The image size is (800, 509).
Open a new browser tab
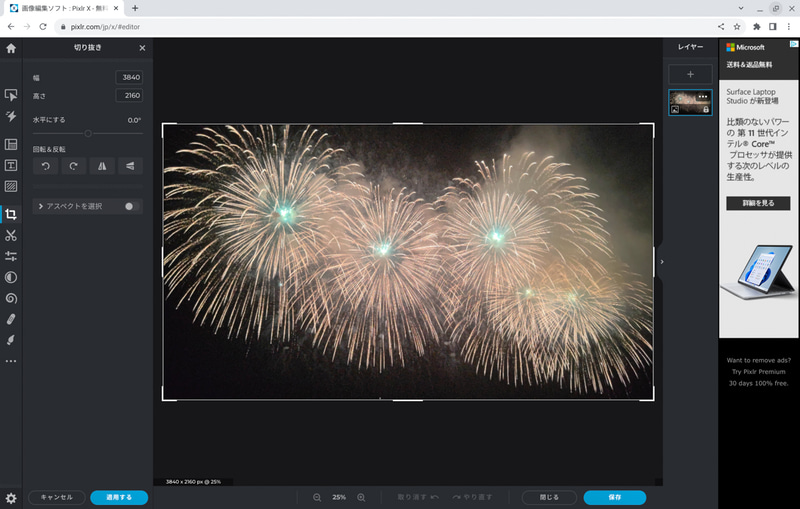135,8
